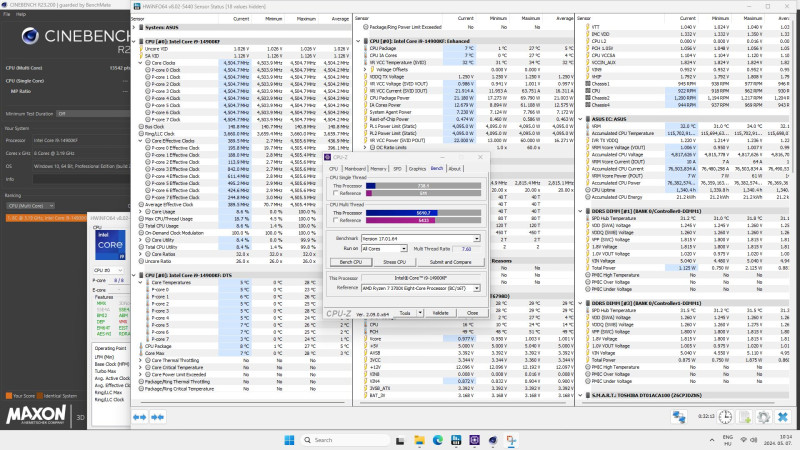
Task: Collapse the Core Temperatures node
Action: click(141, 282)
